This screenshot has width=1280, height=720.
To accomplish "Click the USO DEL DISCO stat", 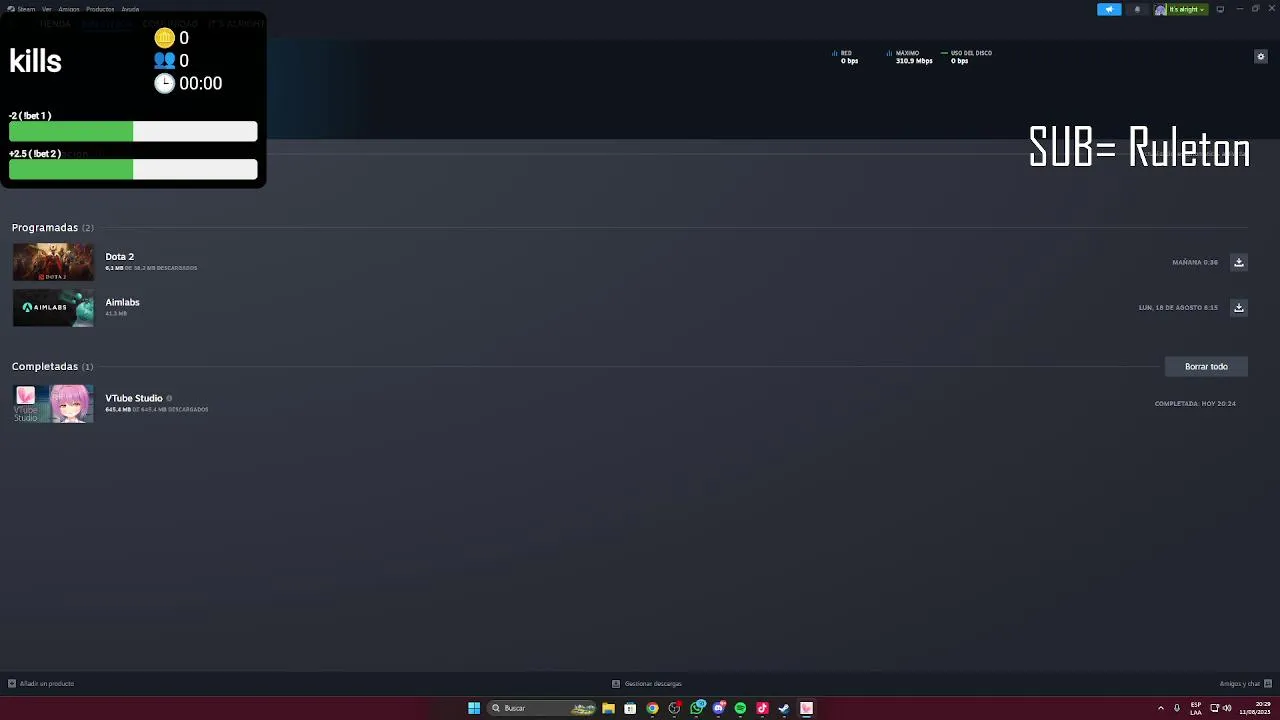I will 966,57.
